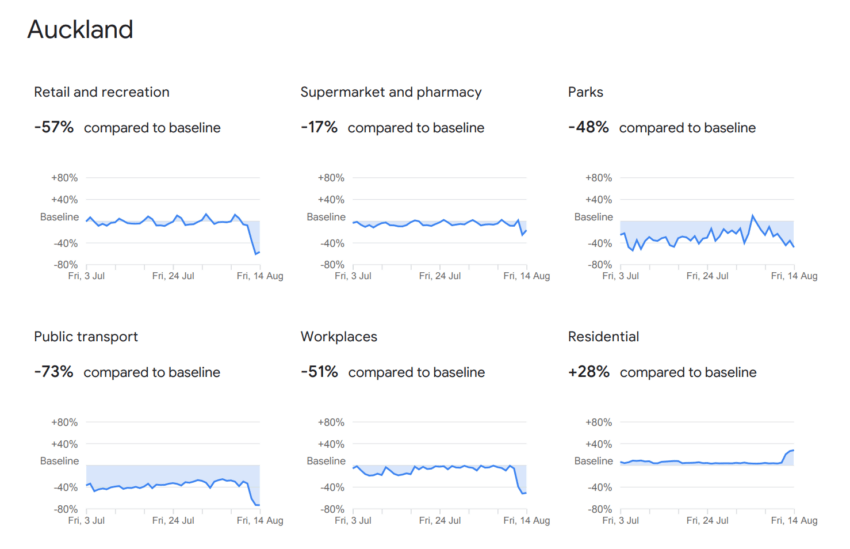Click the -73% public transport value
This screenshot has width=850, height=549.
pos(54,372)
